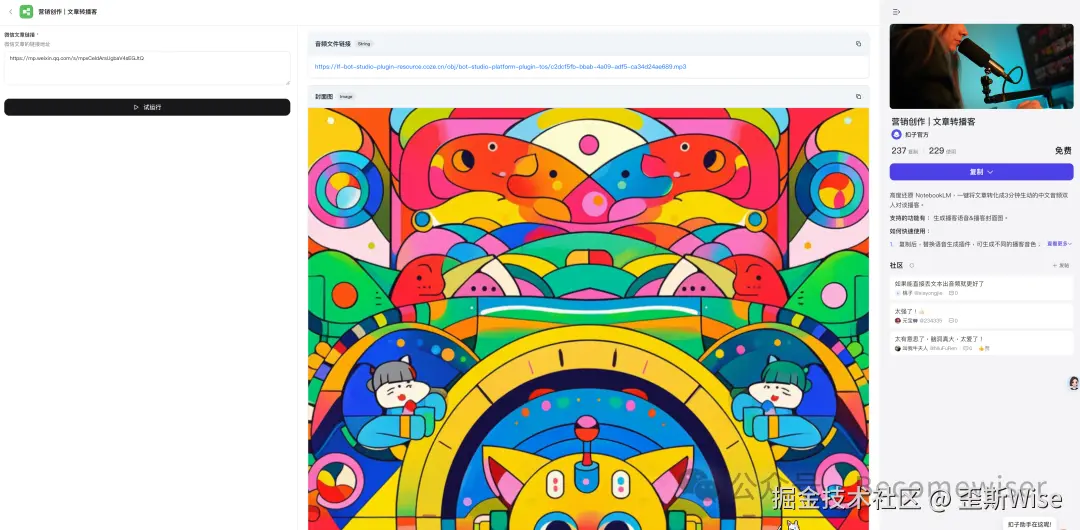The width and height of the screenshot is (1080, 530).
Task: Like the 太有意思了 comment
Action: point(984,349)
